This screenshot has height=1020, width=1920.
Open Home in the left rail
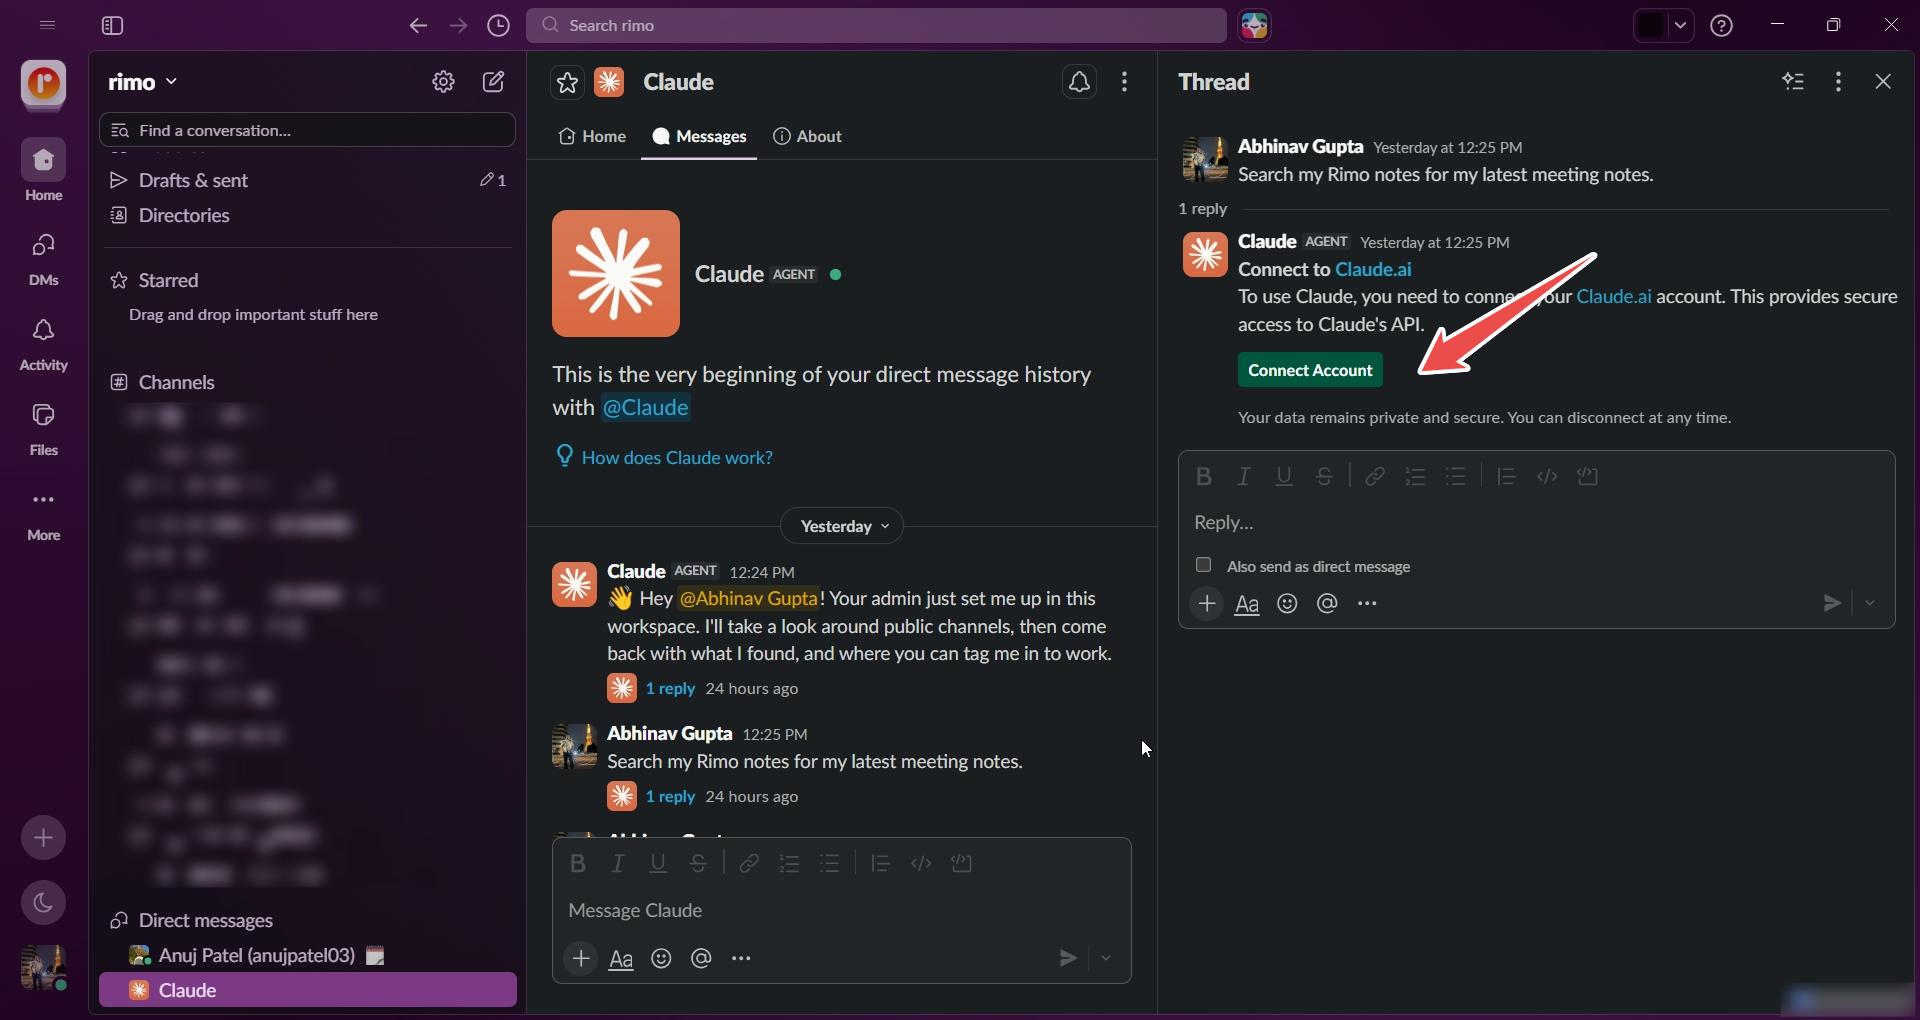(x=43, y=170)
